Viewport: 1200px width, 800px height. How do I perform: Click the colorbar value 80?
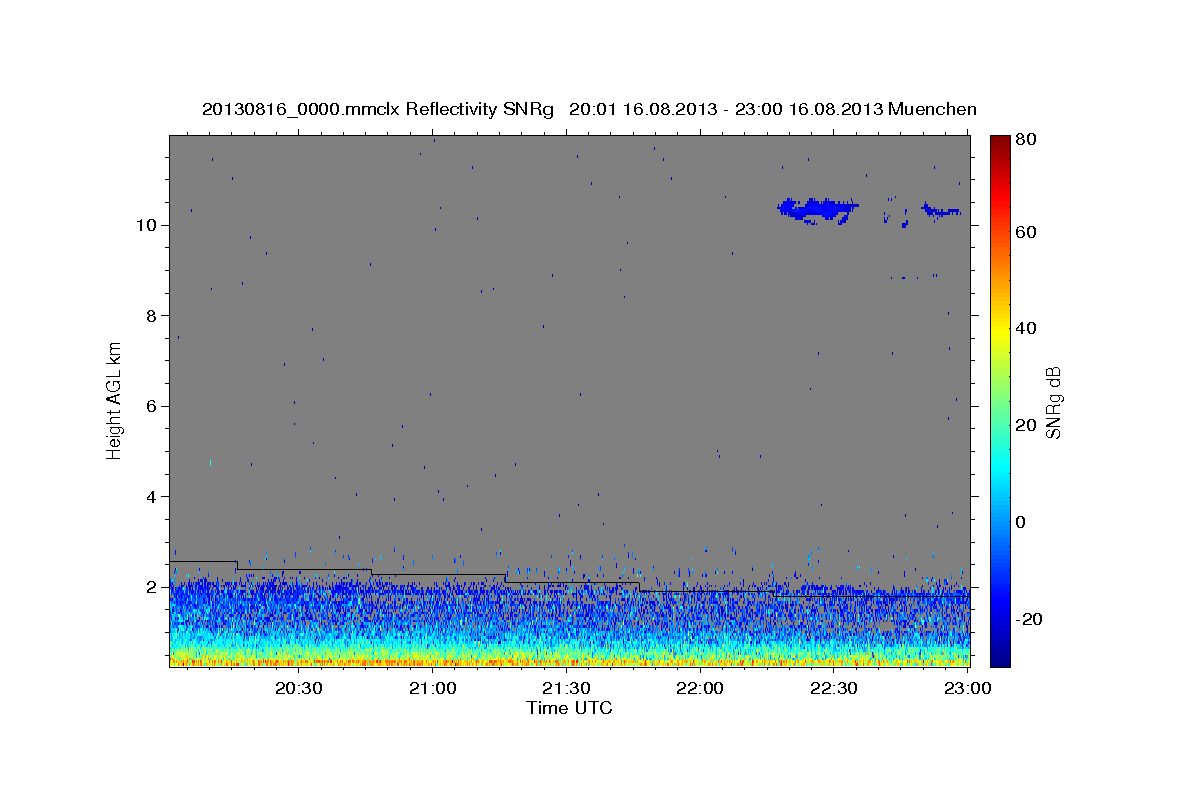(x=1028, y=140)
